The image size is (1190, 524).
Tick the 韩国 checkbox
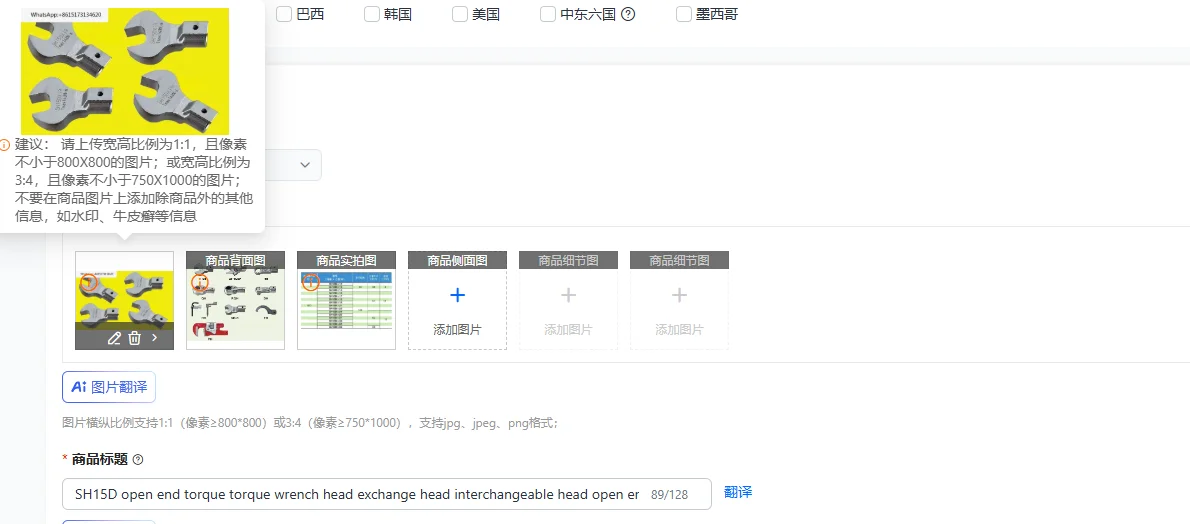tap(372, 14)
